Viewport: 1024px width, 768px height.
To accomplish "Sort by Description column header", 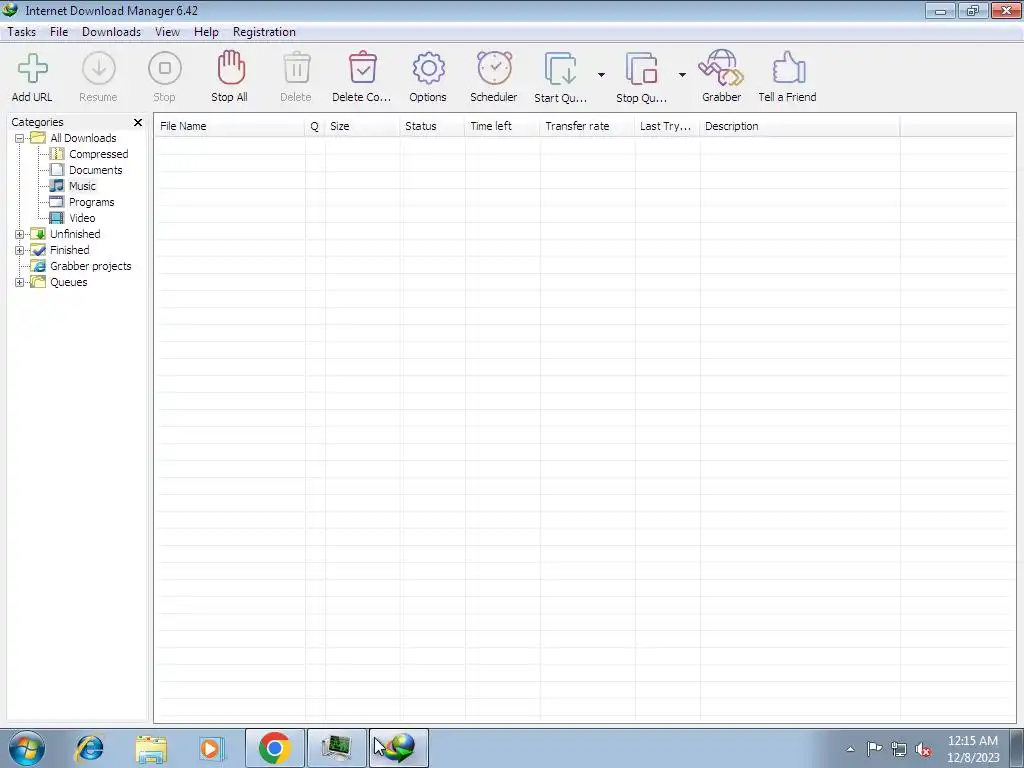I will click(x=799, y=126).
